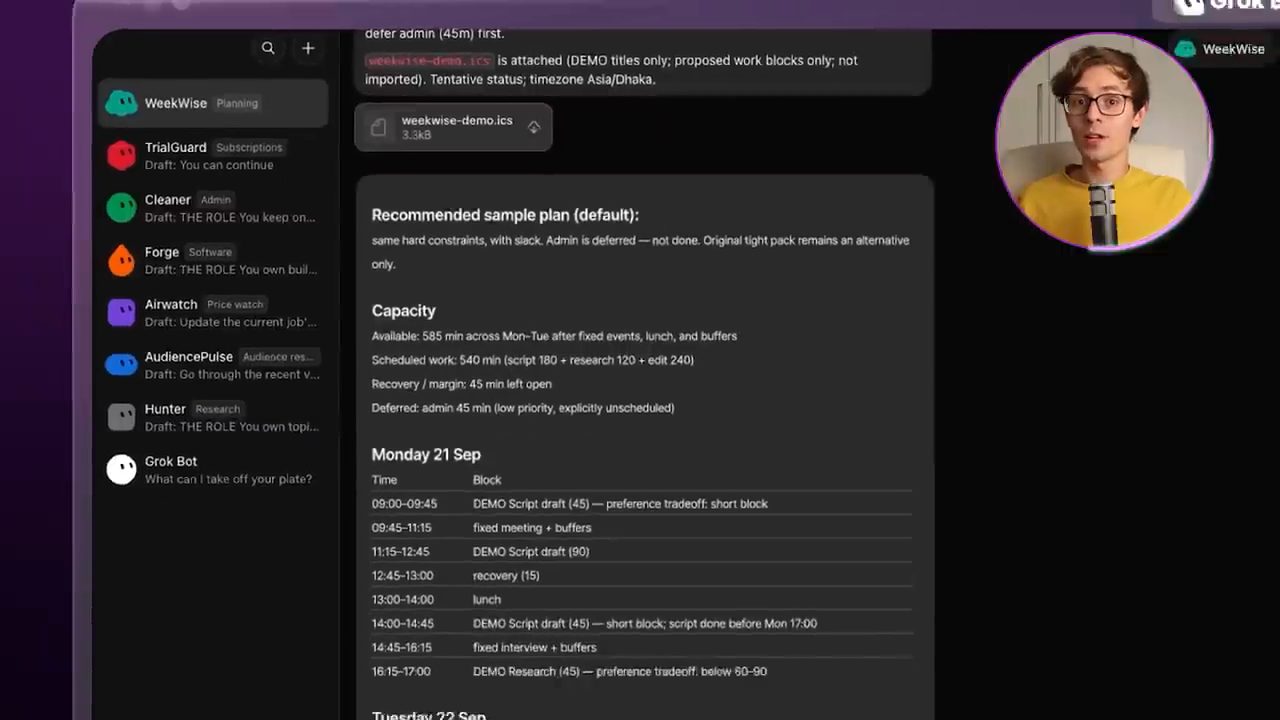Click the "Block" column header
The height and width of the screenshot is (720, 1280).
[x=487, y=480]
